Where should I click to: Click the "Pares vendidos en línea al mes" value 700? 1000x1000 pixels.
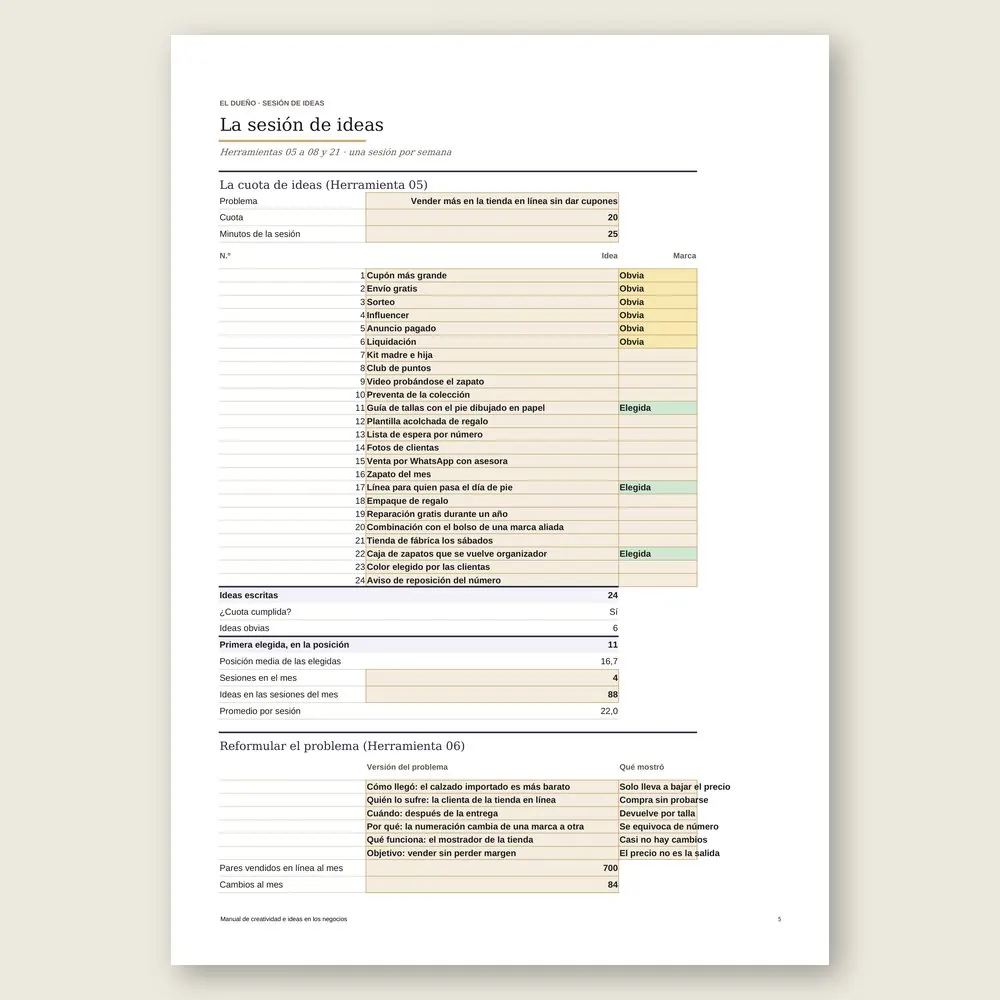[492, 868]
